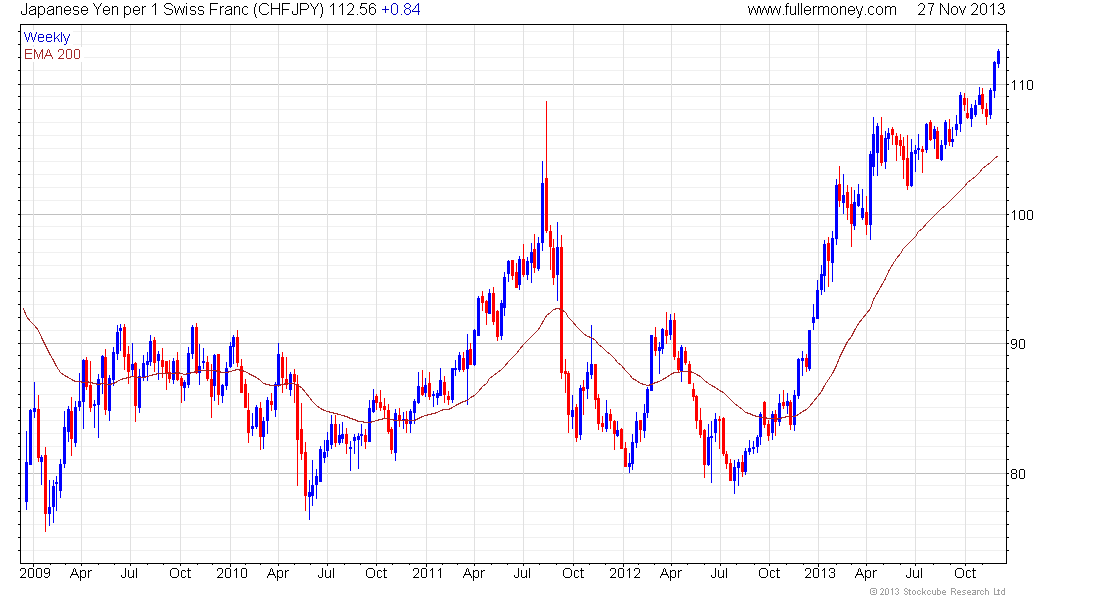Click the Stockcube Research Ltd copyright text
The image size is (1100, 600).
click(937, 592)
